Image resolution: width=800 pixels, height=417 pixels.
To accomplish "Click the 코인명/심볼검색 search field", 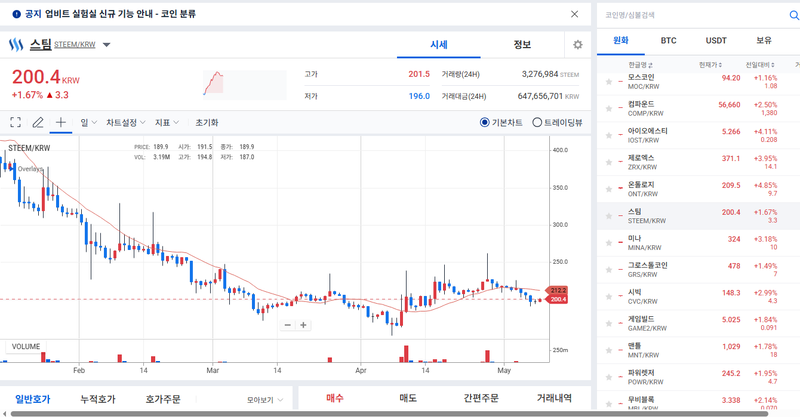I will click(691, 15).
